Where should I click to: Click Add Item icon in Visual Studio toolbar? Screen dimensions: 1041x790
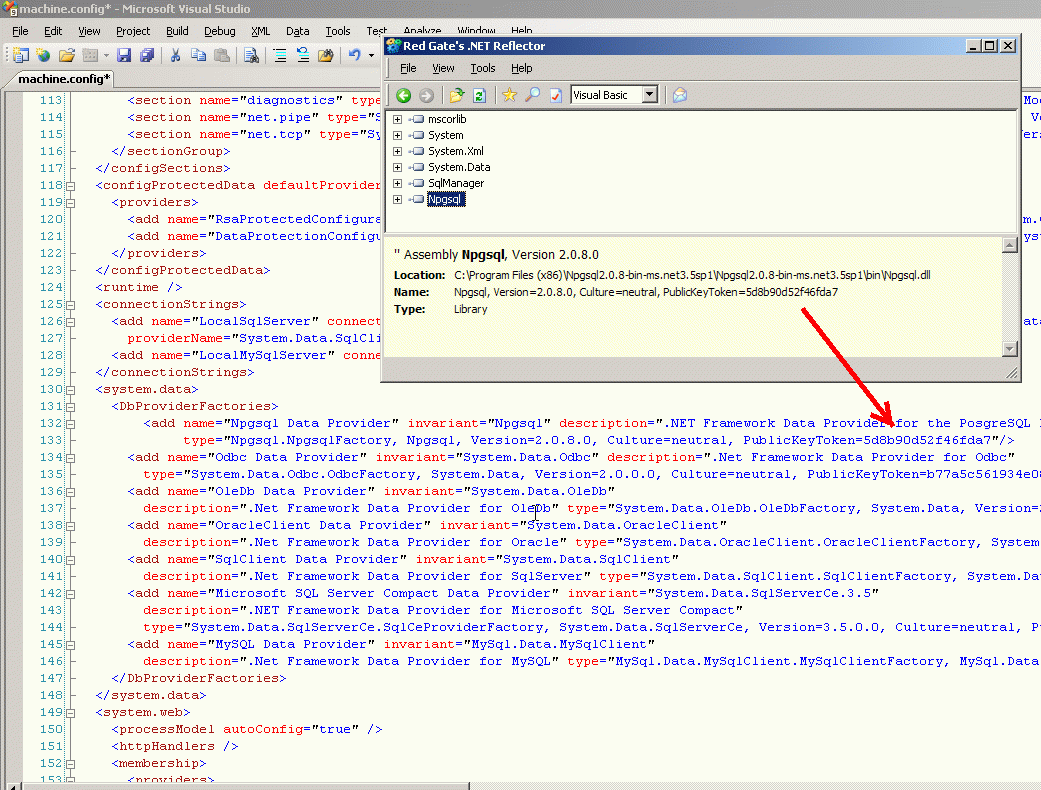point(90,55)
